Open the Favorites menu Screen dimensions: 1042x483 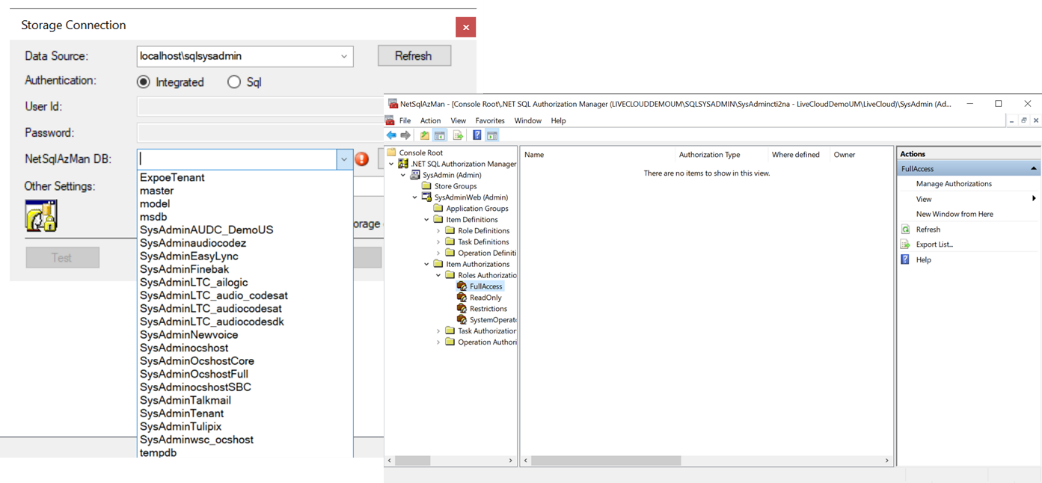tap(490, 120)
